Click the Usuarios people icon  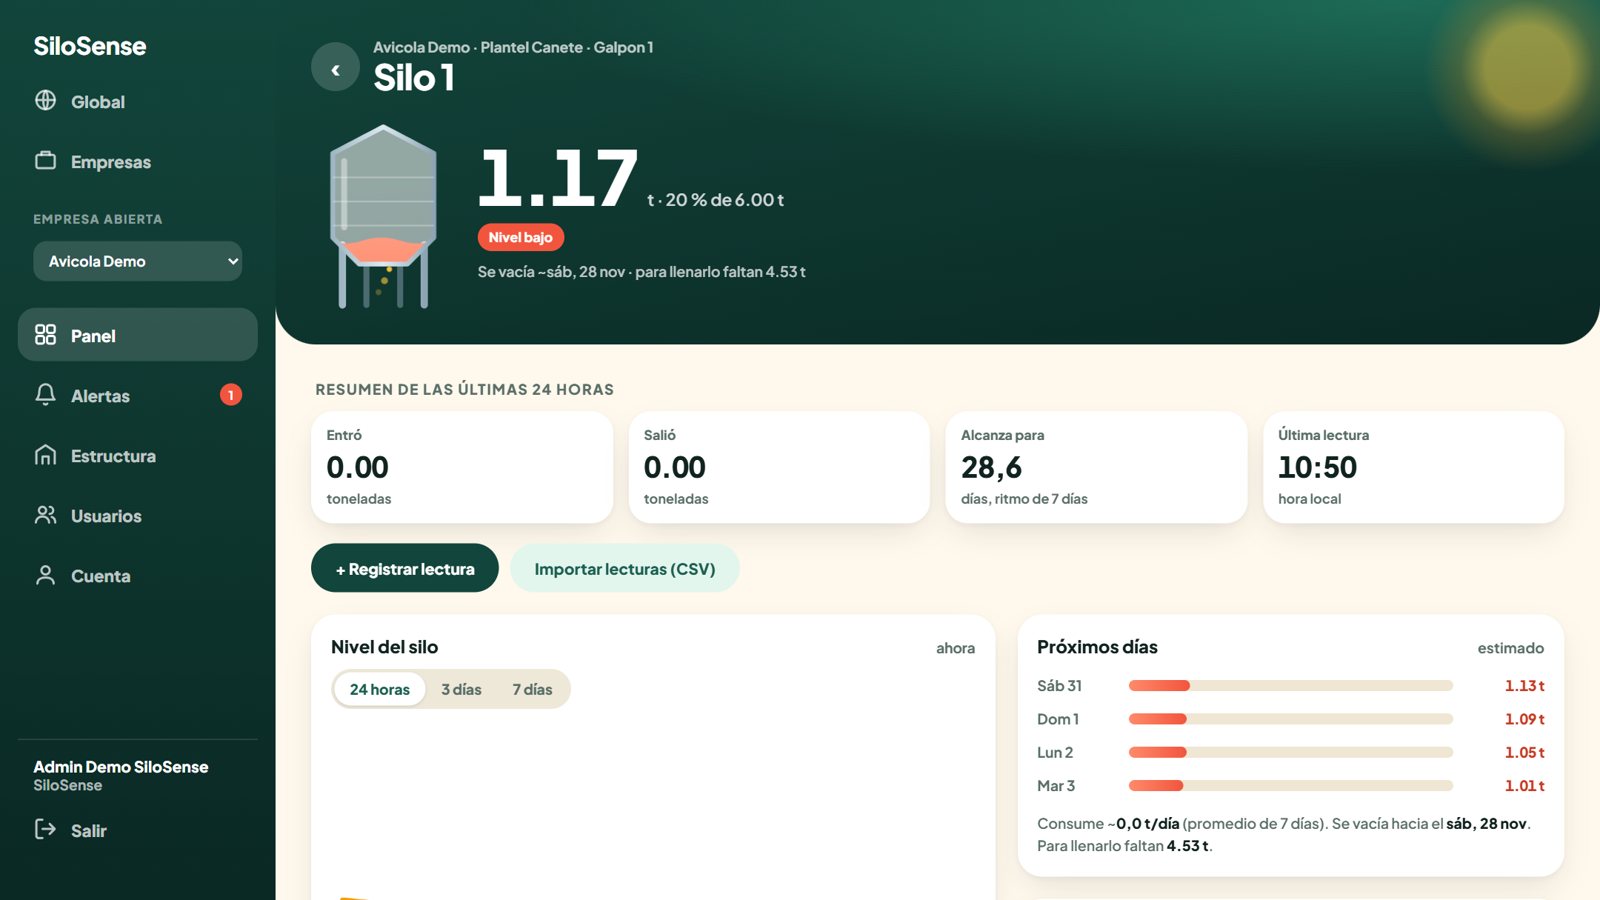coord(46,515)
